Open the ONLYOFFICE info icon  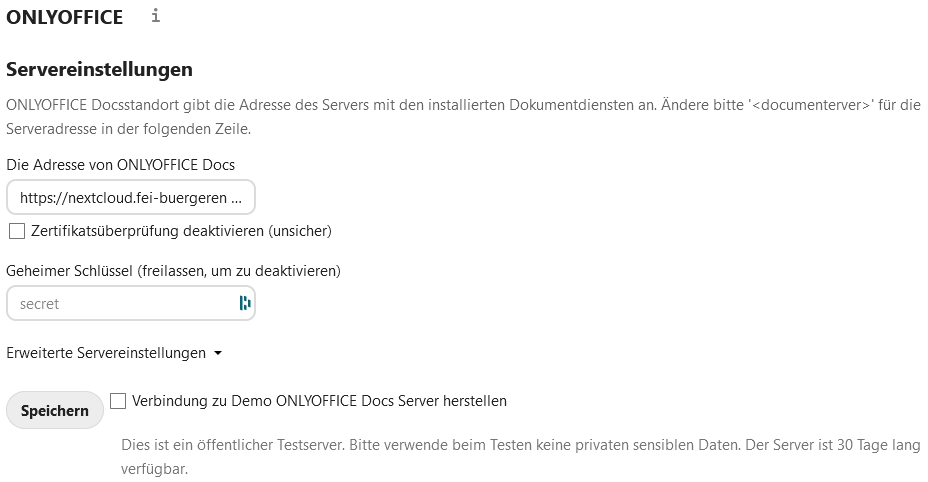155,15
